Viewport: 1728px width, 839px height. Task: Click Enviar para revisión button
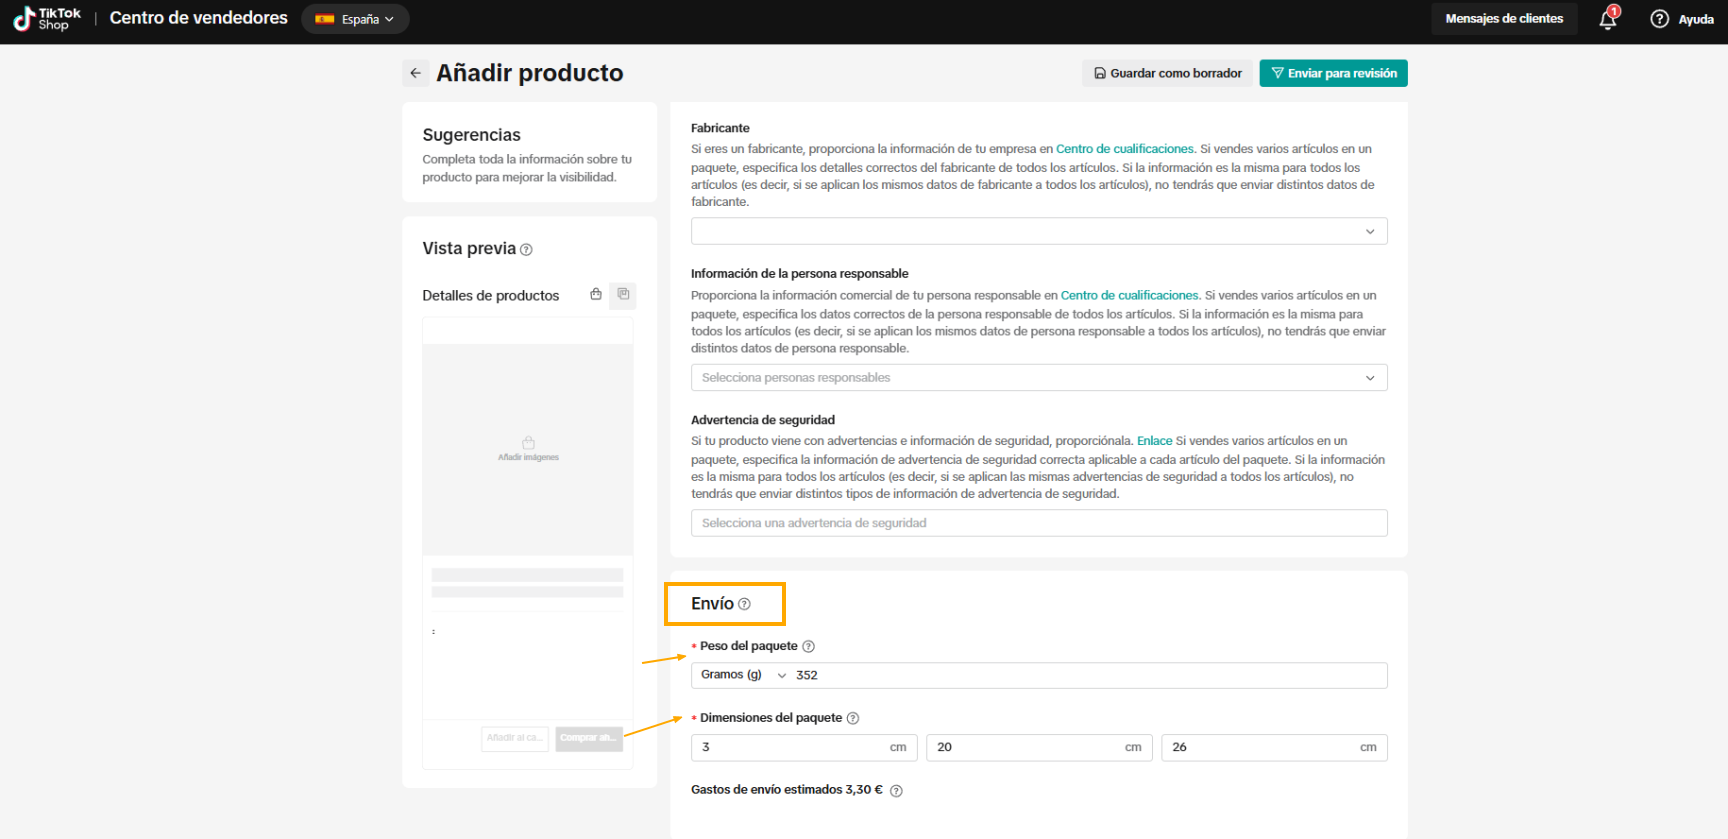1333,73
